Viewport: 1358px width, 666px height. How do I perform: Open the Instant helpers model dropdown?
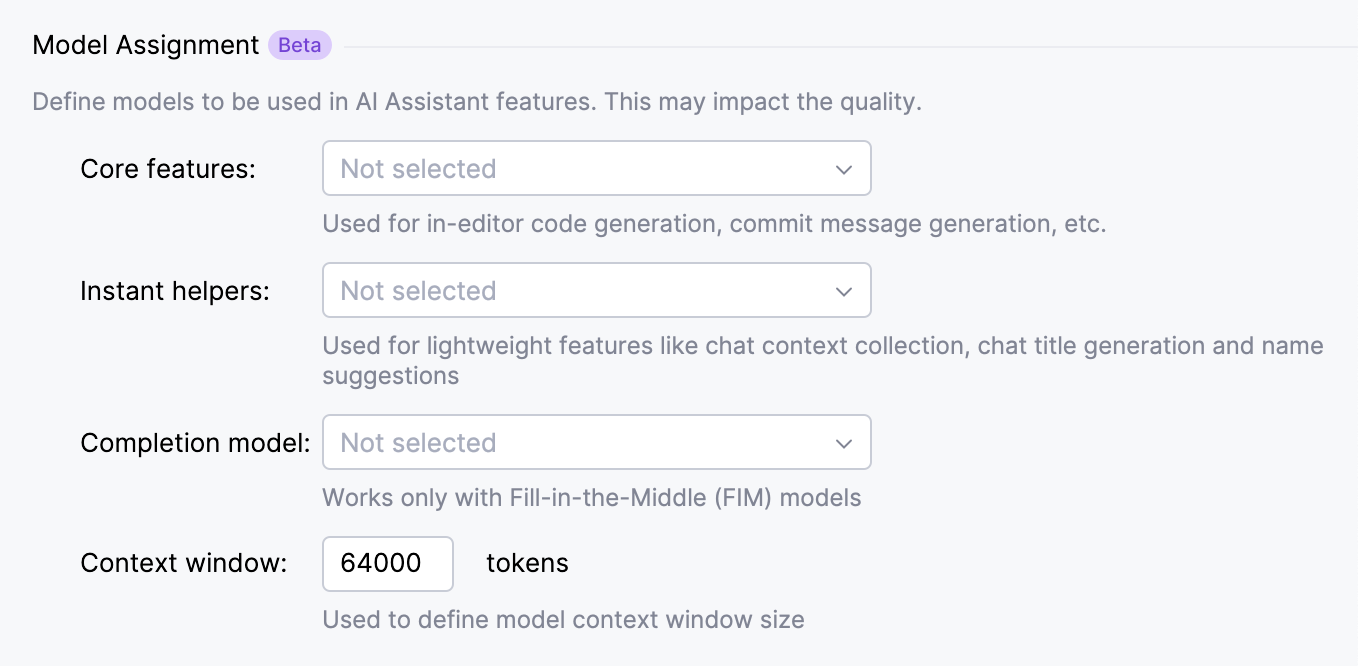595,291
